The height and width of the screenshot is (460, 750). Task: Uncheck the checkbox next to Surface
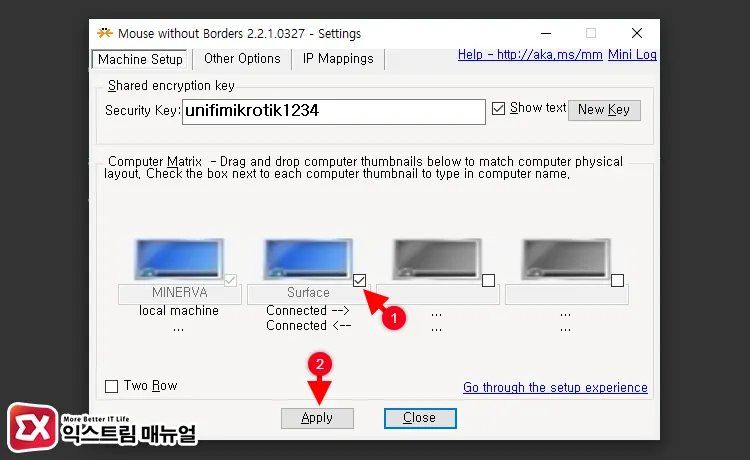(360, 280)
